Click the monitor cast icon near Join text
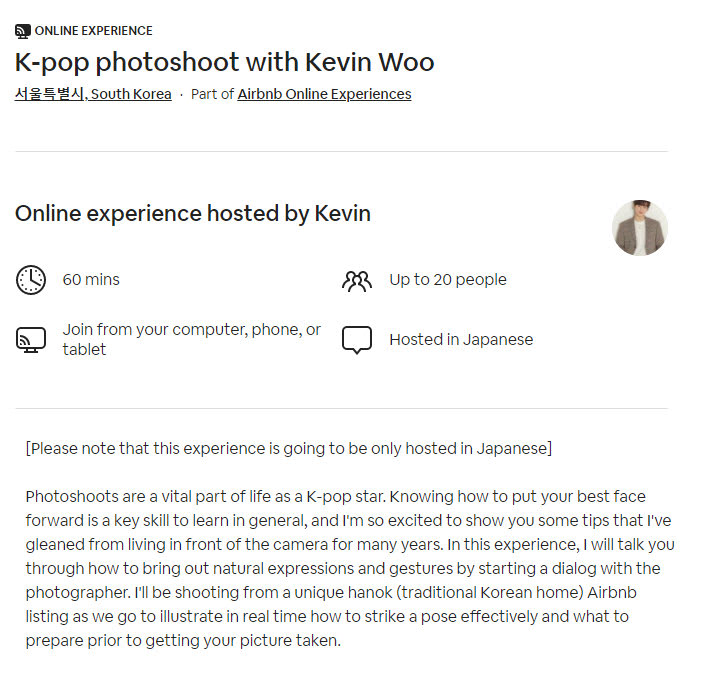724x679 pixels. pos(31,340)
